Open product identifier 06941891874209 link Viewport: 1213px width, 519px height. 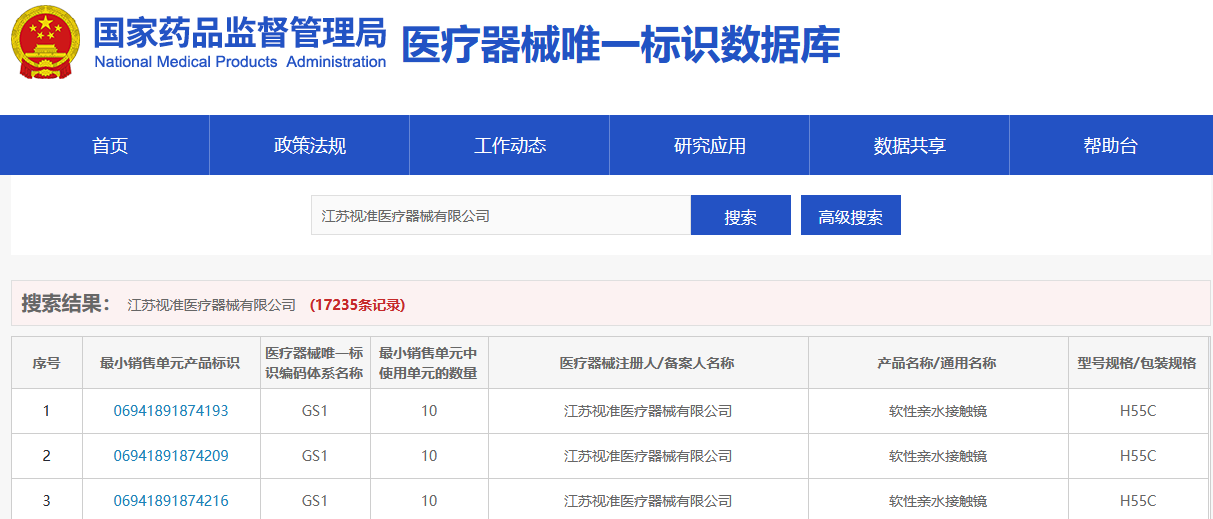pos(171,456)
